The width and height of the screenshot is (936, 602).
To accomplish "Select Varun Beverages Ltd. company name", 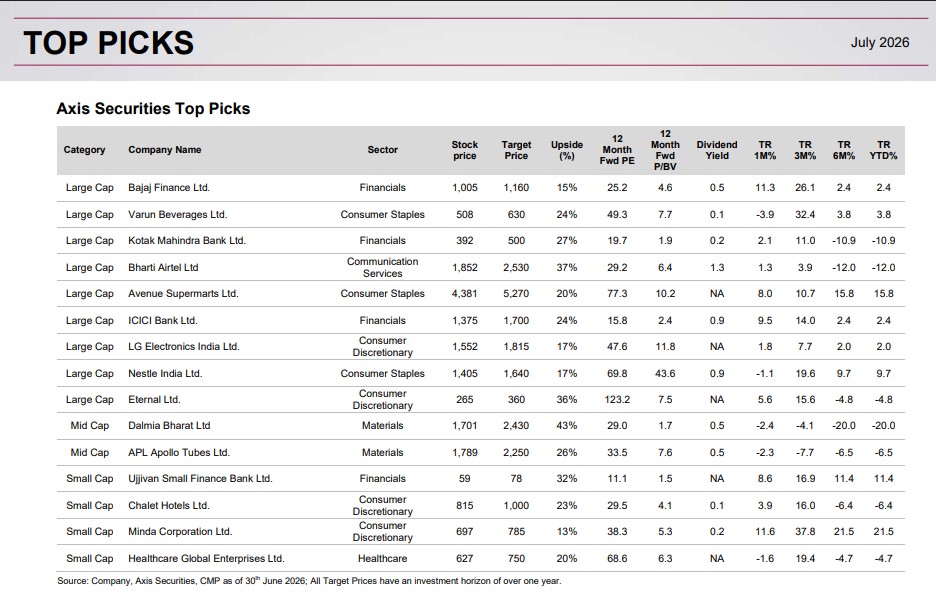I will coord(178,214).
